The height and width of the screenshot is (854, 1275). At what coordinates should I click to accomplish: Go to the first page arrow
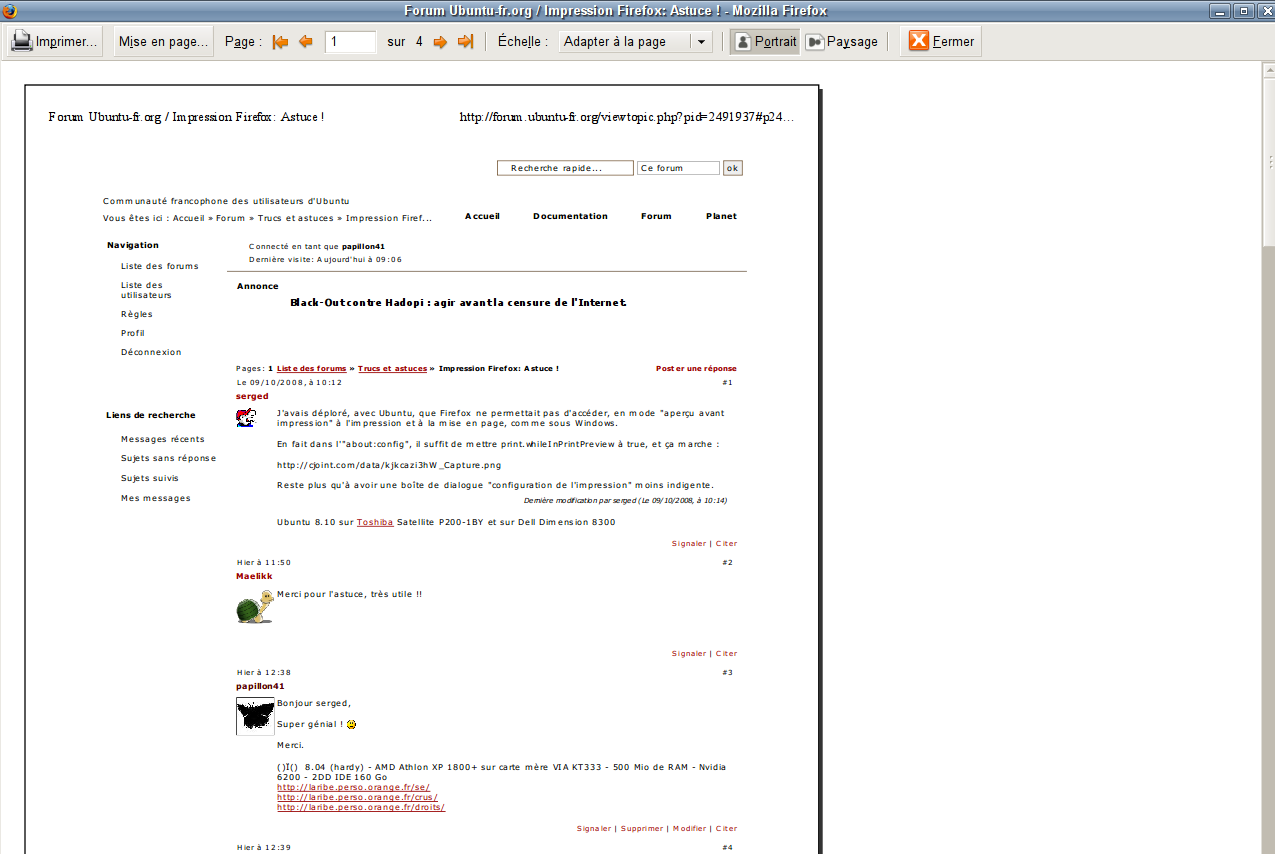pos(281,42)
